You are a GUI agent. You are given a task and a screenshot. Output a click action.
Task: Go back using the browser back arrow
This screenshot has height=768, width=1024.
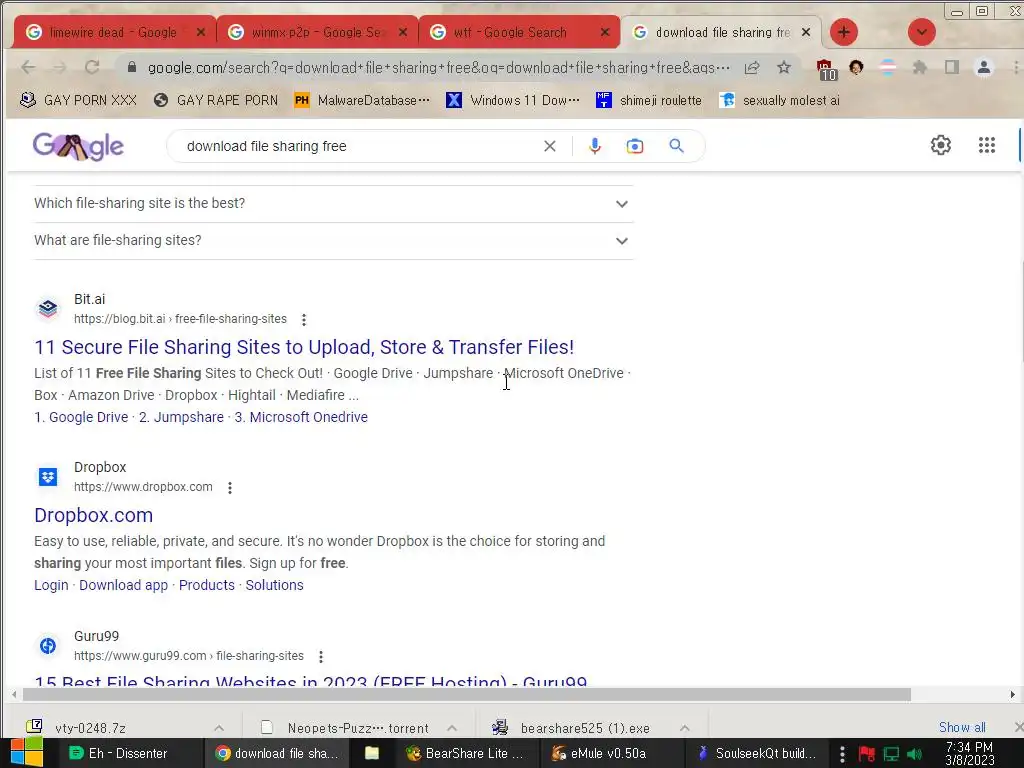click(x=27, y=67)
